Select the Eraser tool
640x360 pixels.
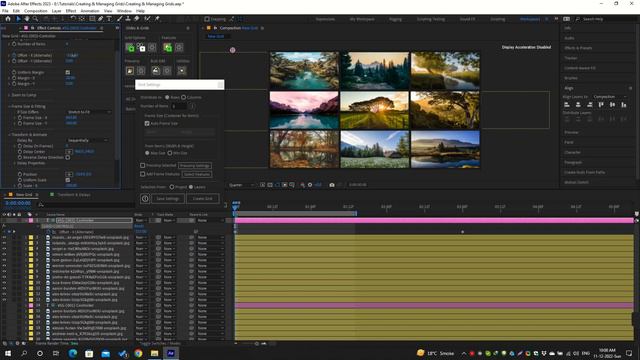(137, 19)
